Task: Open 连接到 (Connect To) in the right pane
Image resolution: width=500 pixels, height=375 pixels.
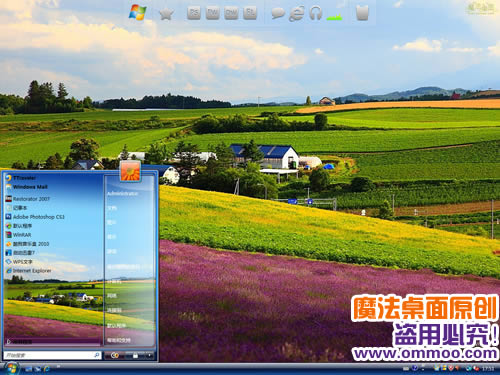Action: coord(114,310)
